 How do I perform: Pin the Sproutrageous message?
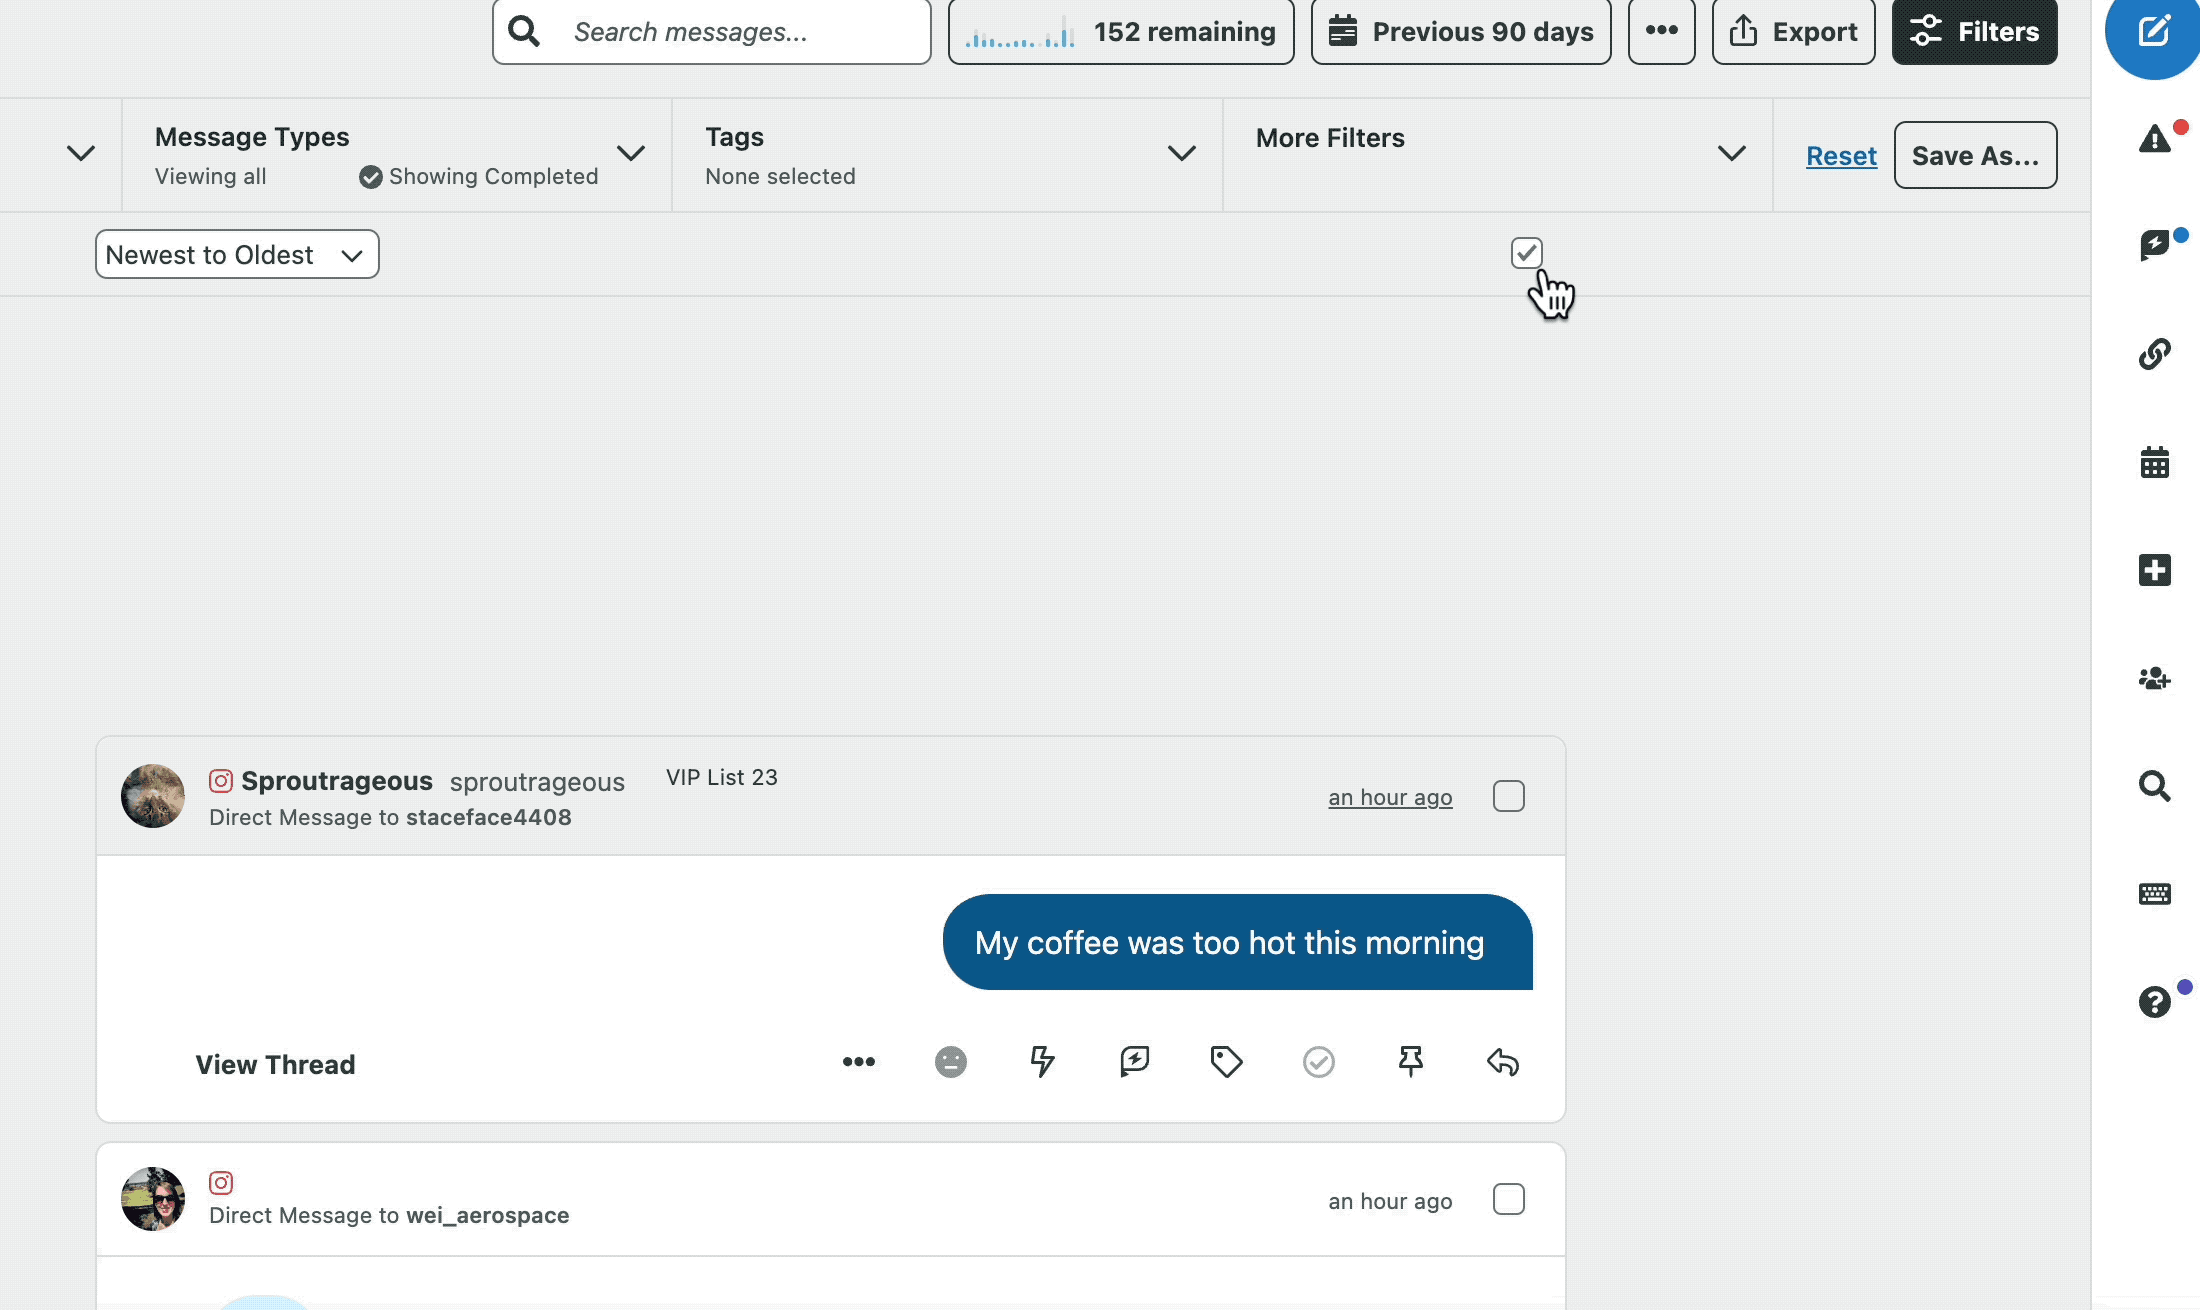coord(1411,1062)
